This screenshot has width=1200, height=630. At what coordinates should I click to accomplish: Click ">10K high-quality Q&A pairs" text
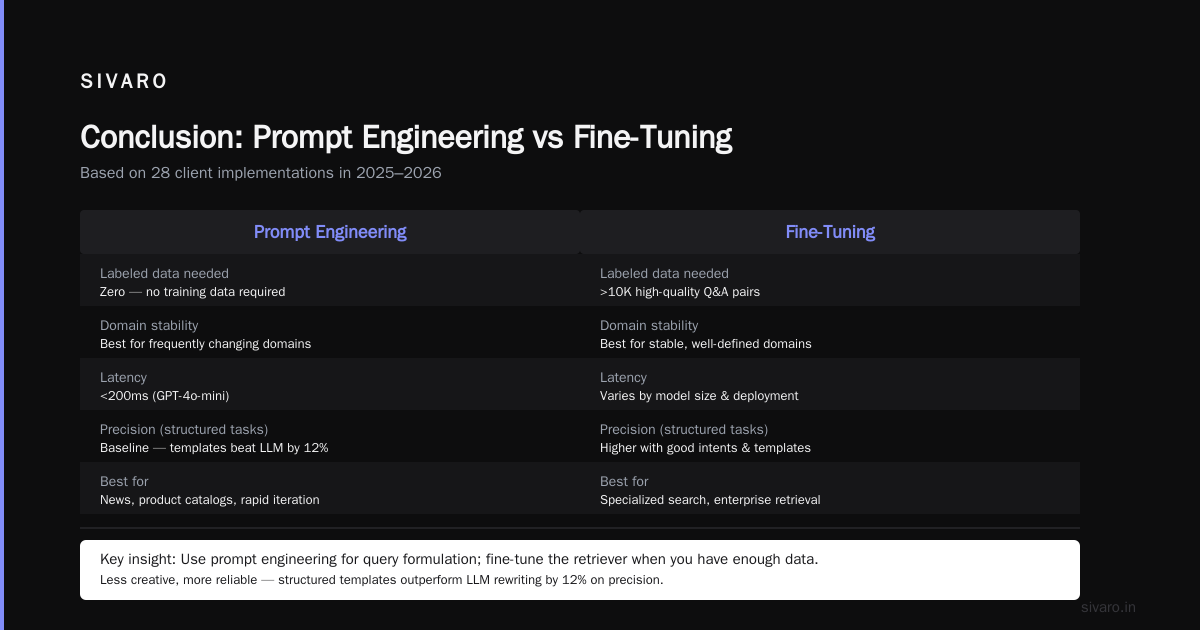click(680, 292)
